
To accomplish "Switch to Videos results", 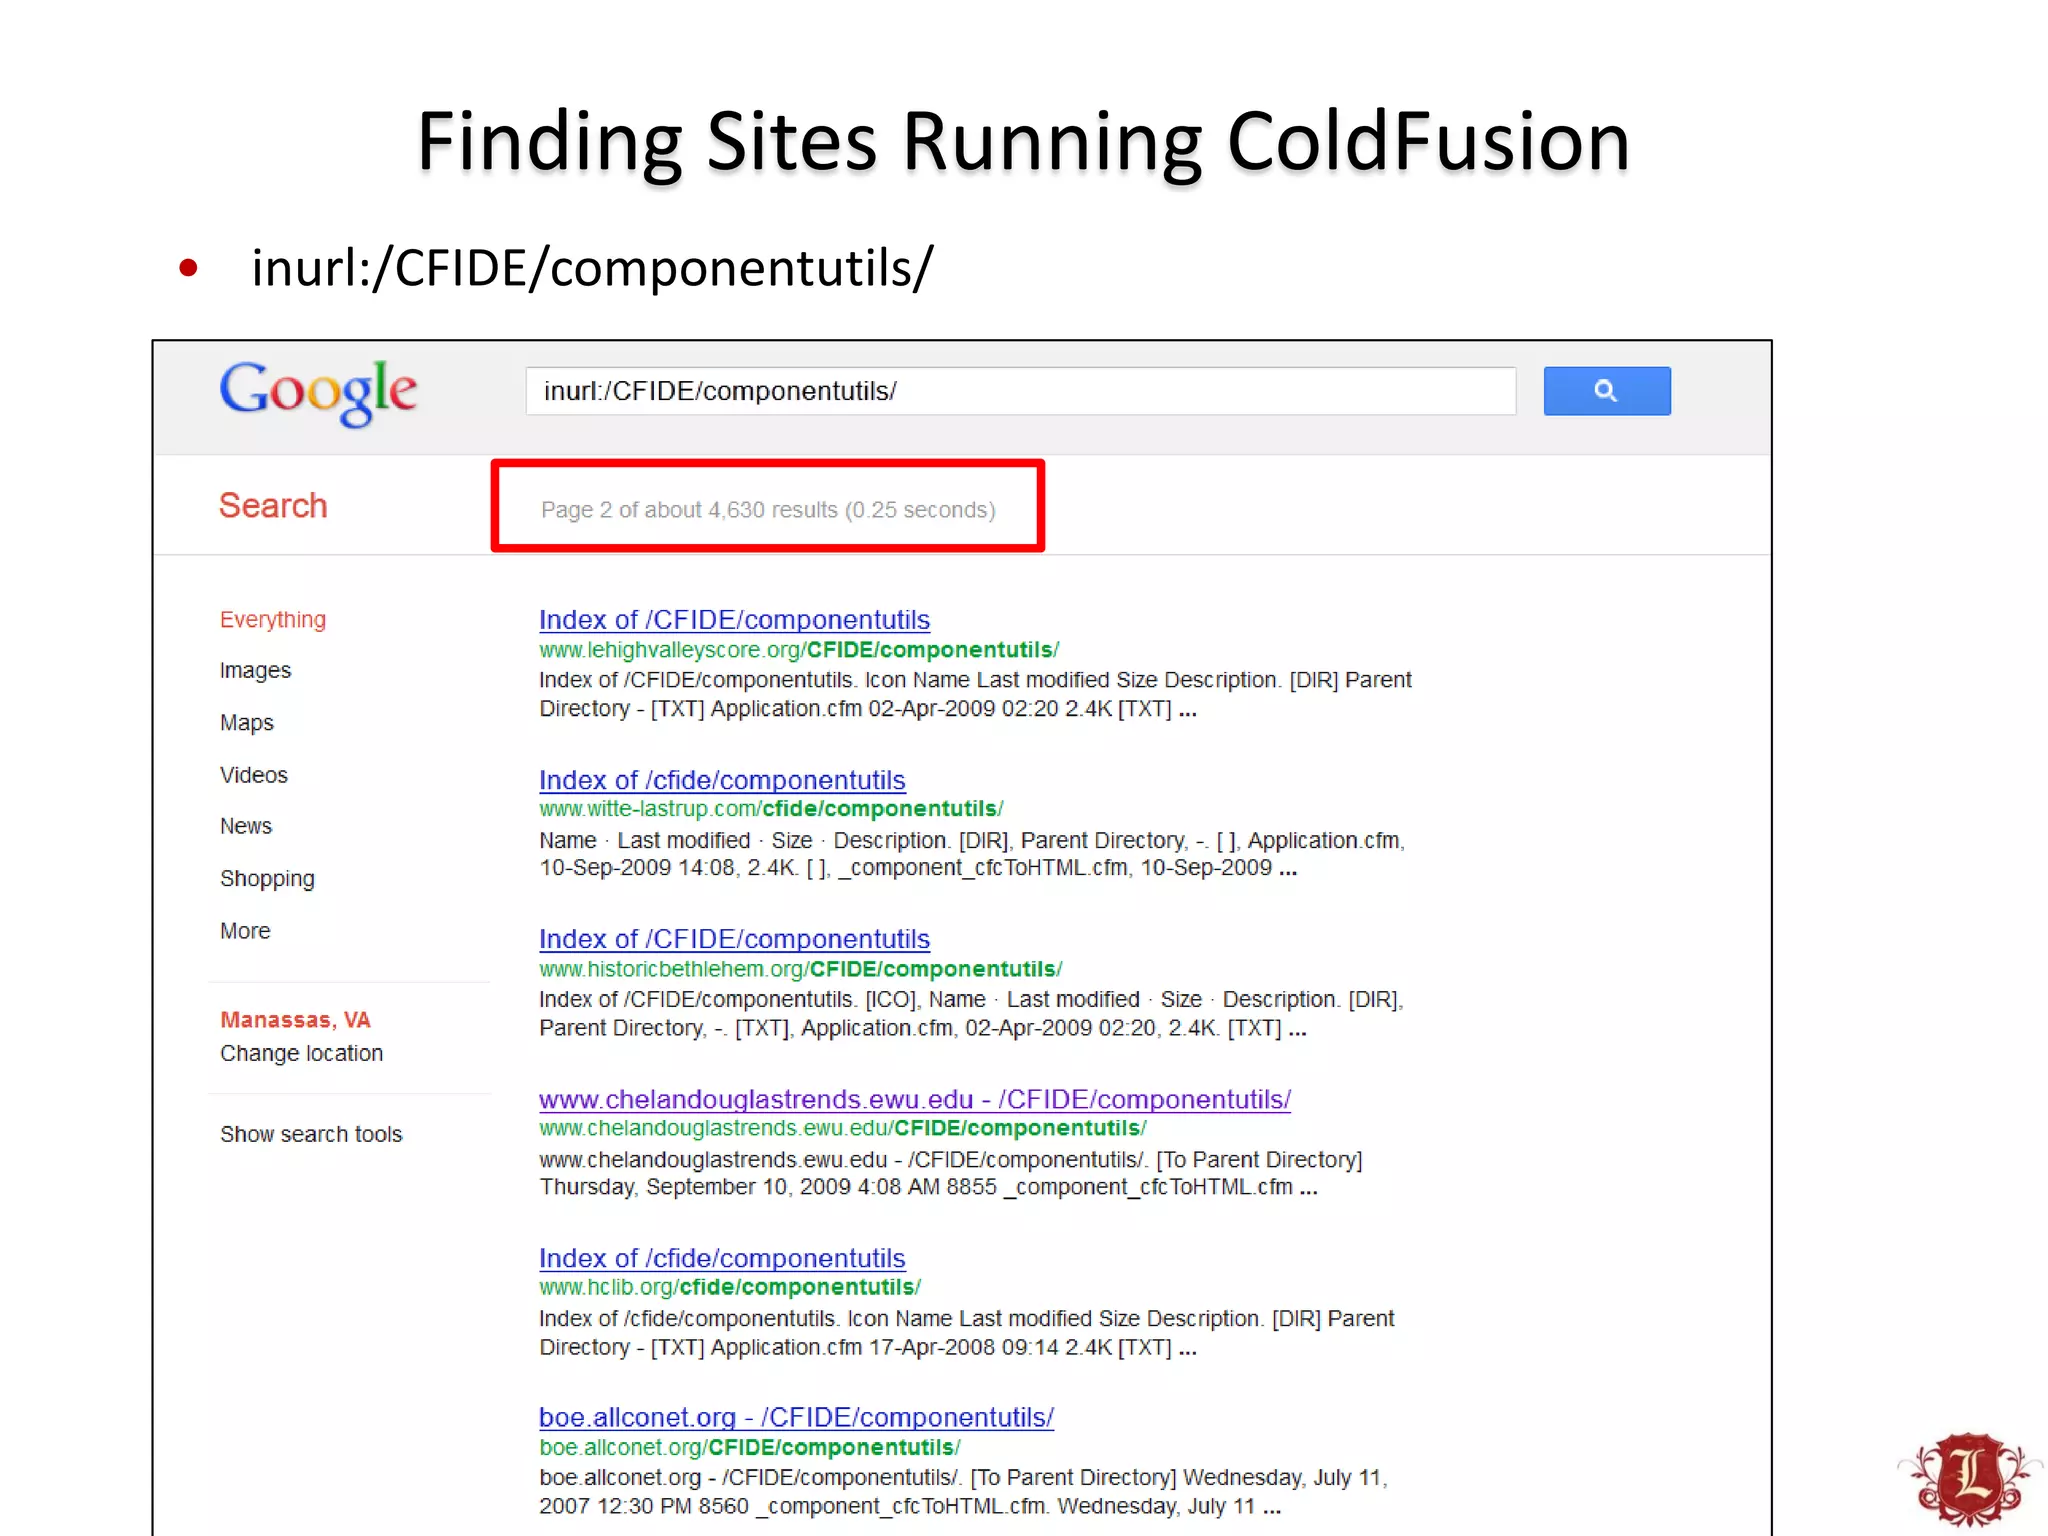I will pyautogui.click(x=254, y=775).
